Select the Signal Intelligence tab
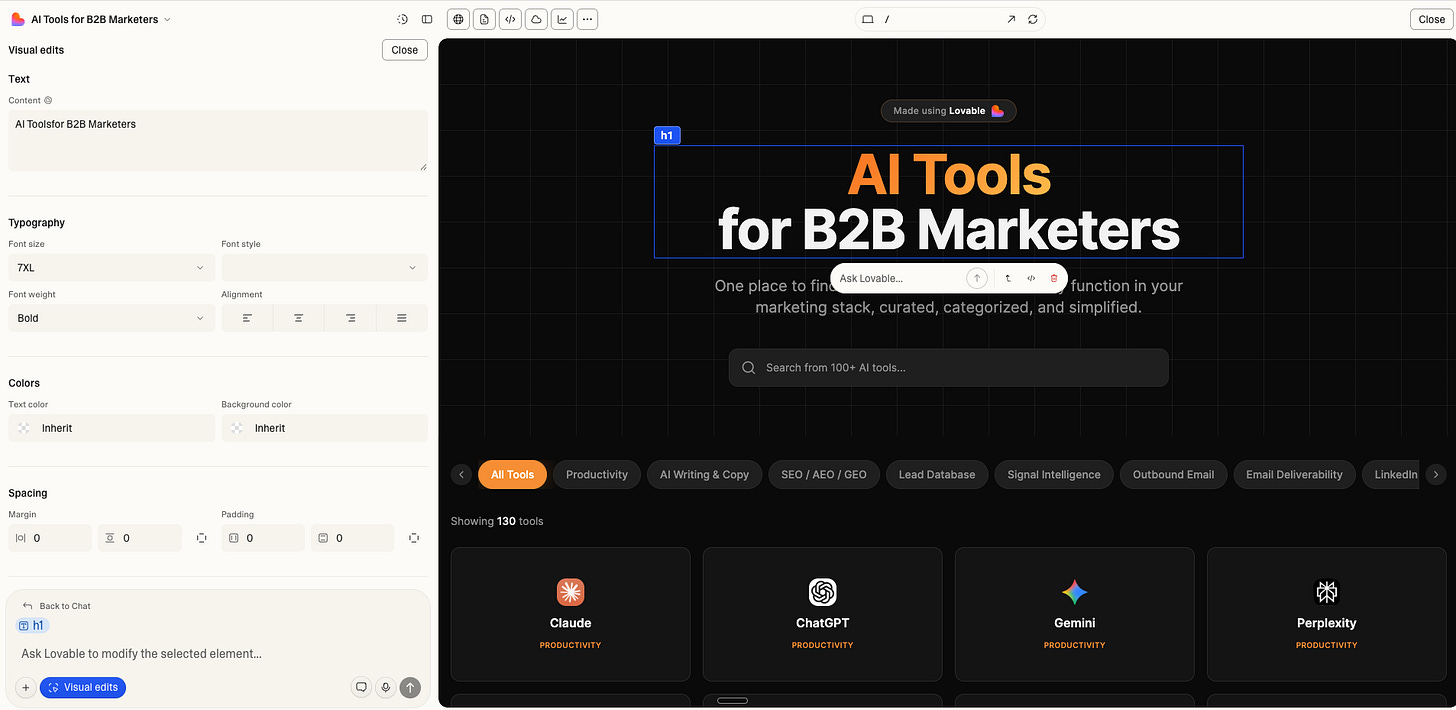 point(1054,475)
